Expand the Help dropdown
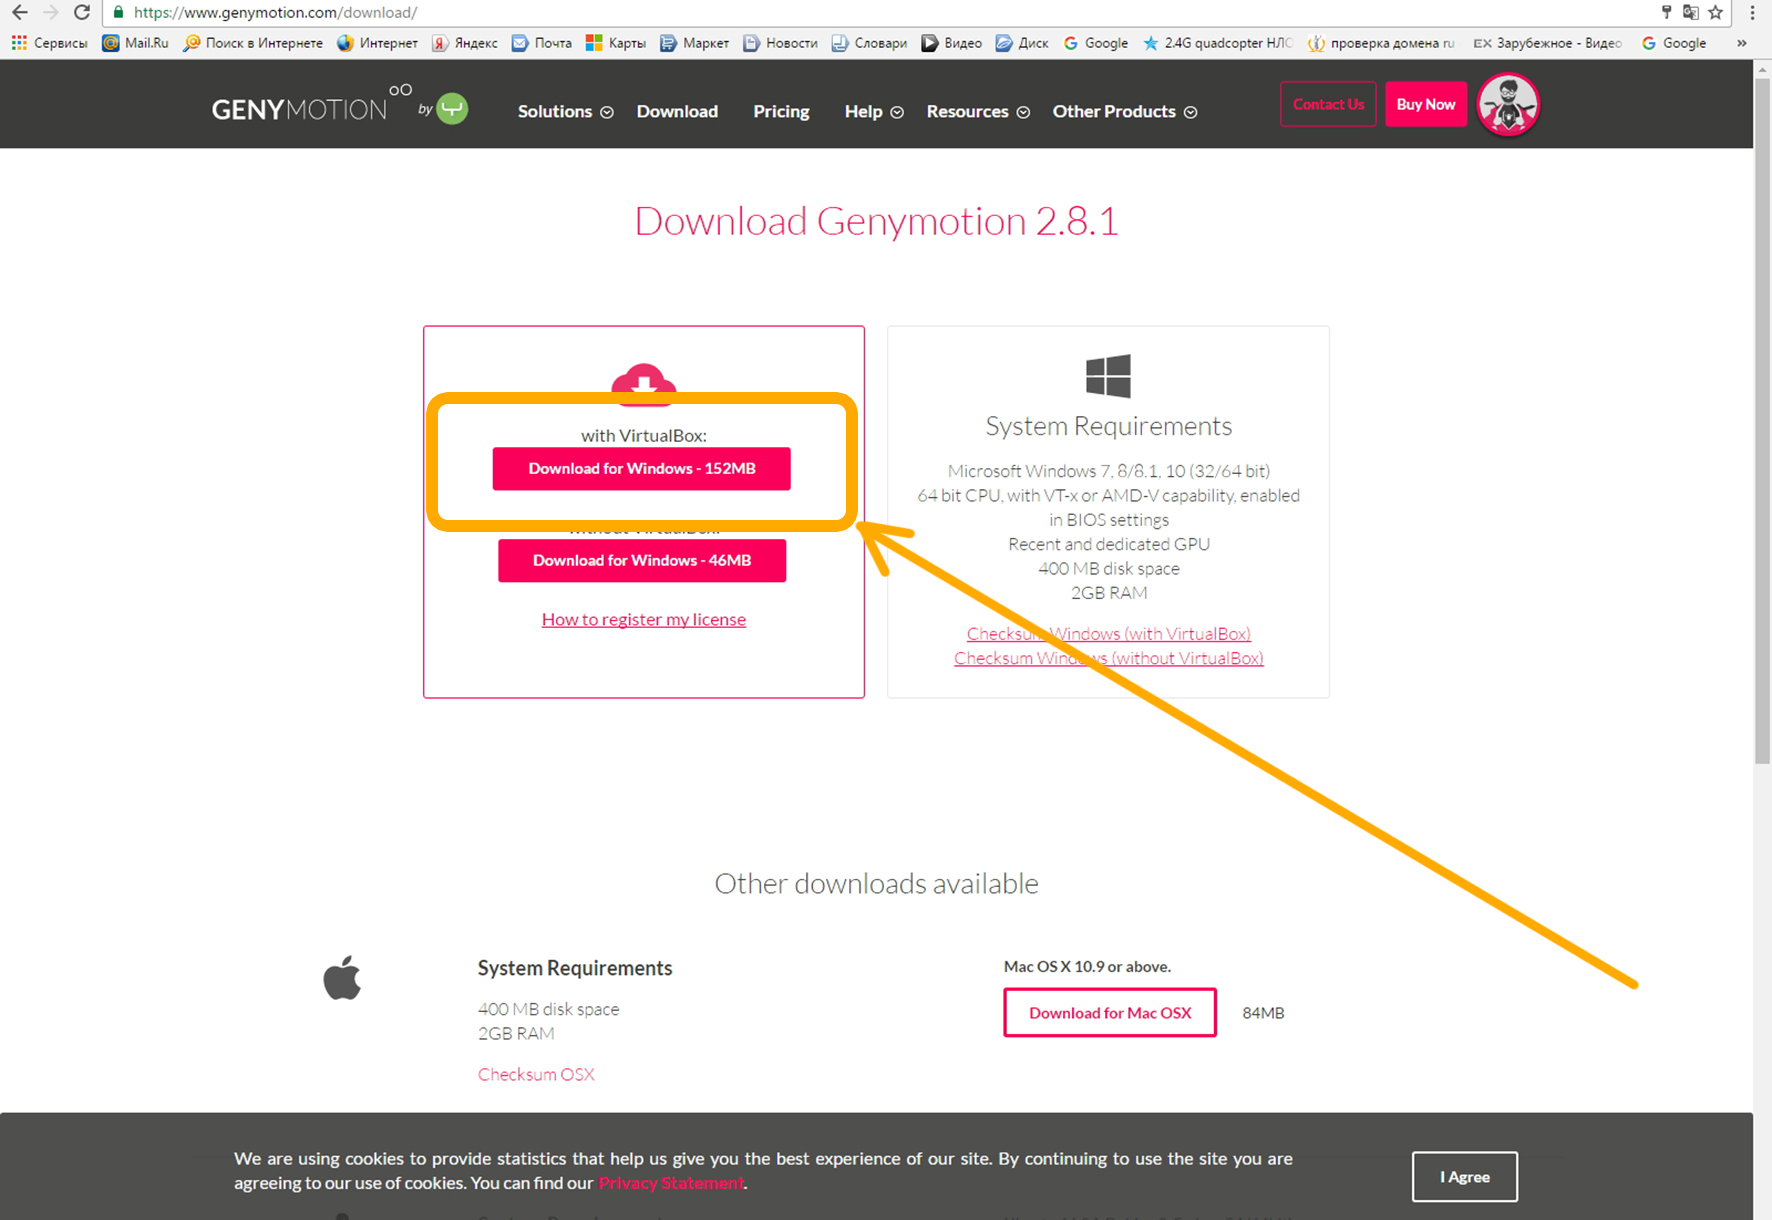The image size is (1772, 1220). click(874, 111)
